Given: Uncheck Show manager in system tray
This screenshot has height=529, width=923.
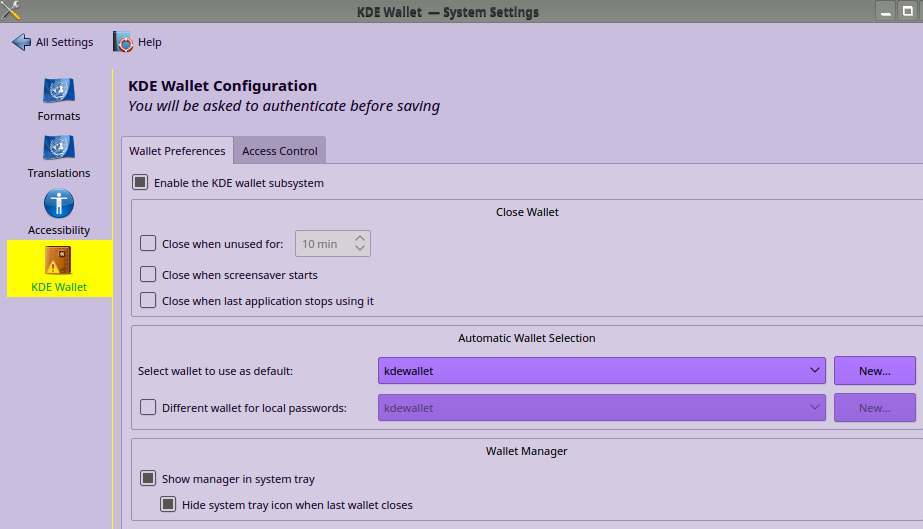Looking at the screenshot, I should (x=148, y=479).
